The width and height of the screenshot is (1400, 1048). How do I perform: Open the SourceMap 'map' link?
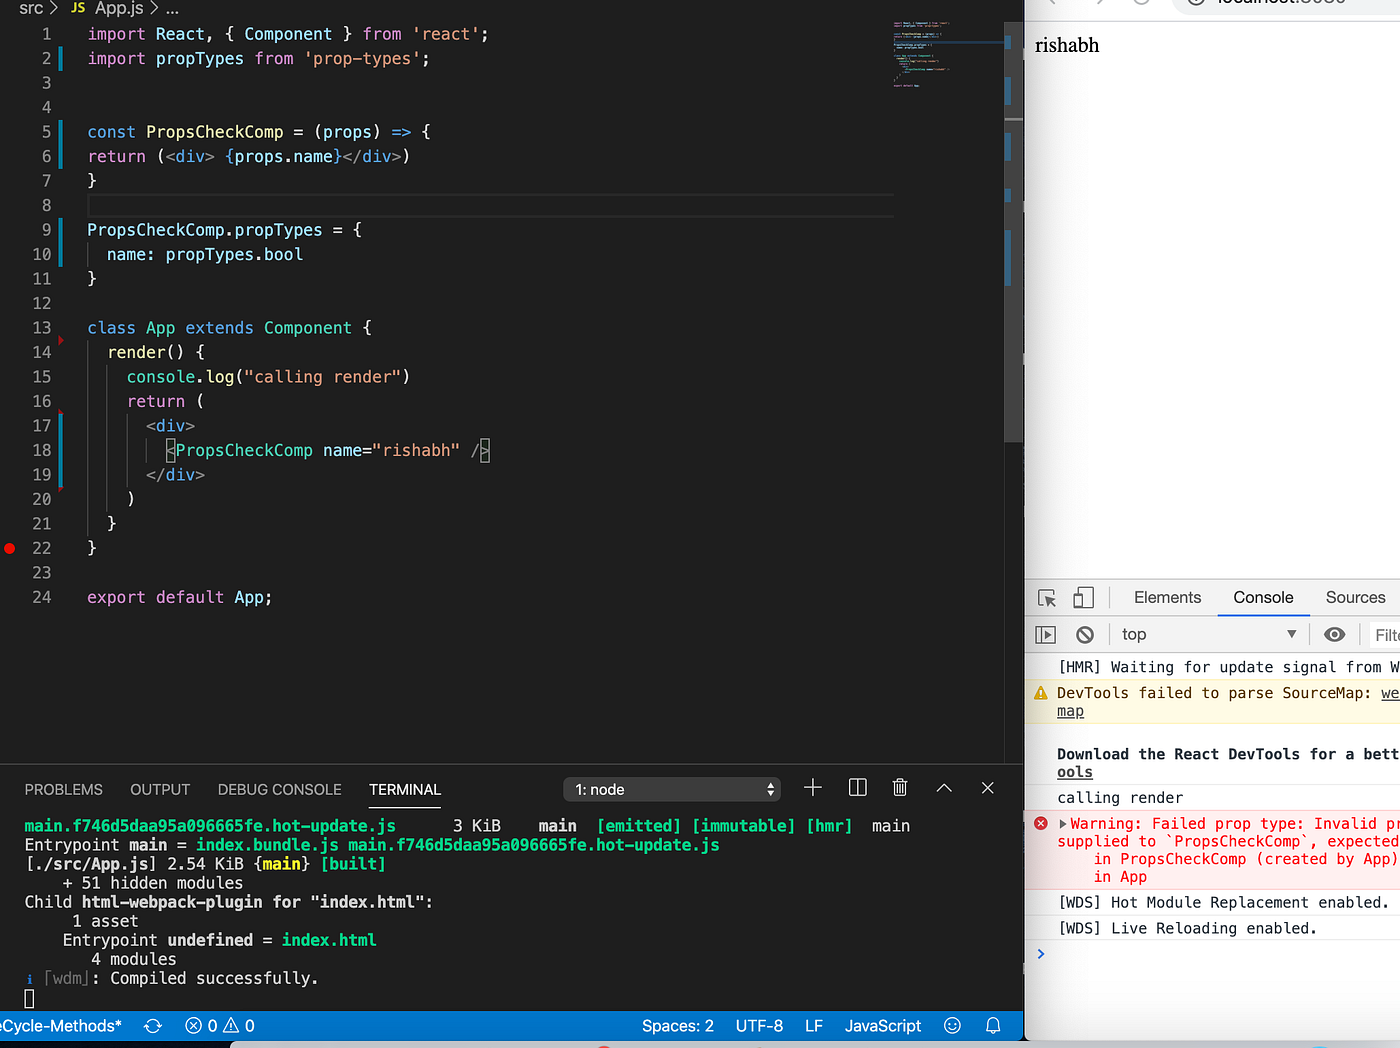click(1069, 710)
